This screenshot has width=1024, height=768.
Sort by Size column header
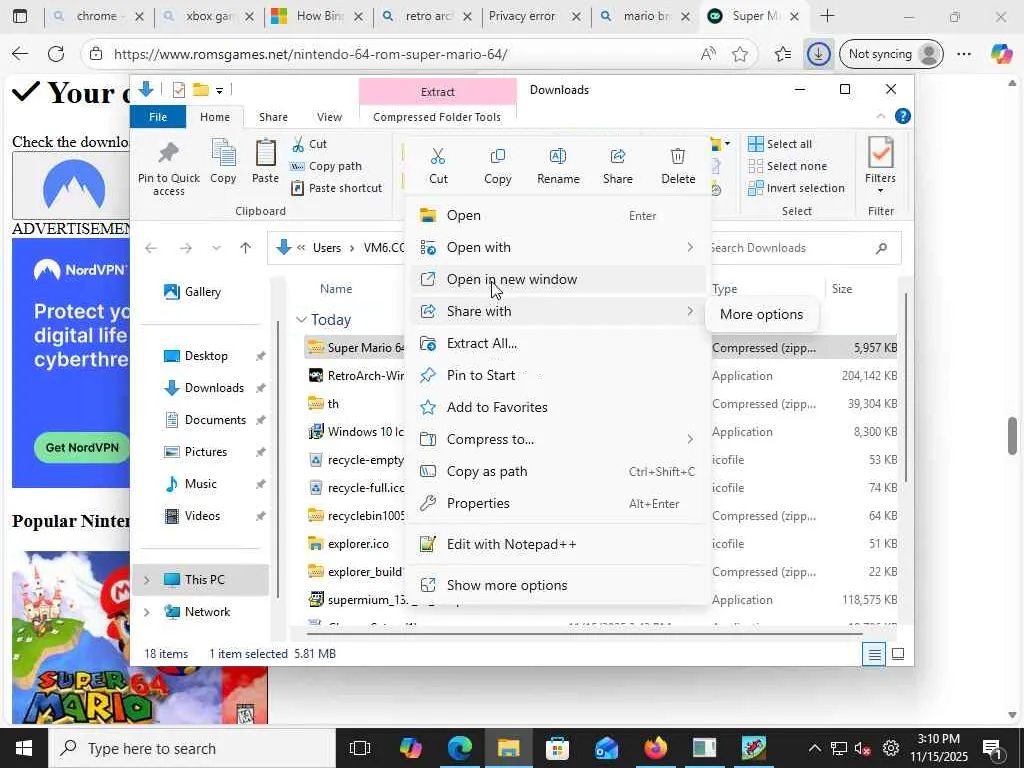click(x=842, y=289)
